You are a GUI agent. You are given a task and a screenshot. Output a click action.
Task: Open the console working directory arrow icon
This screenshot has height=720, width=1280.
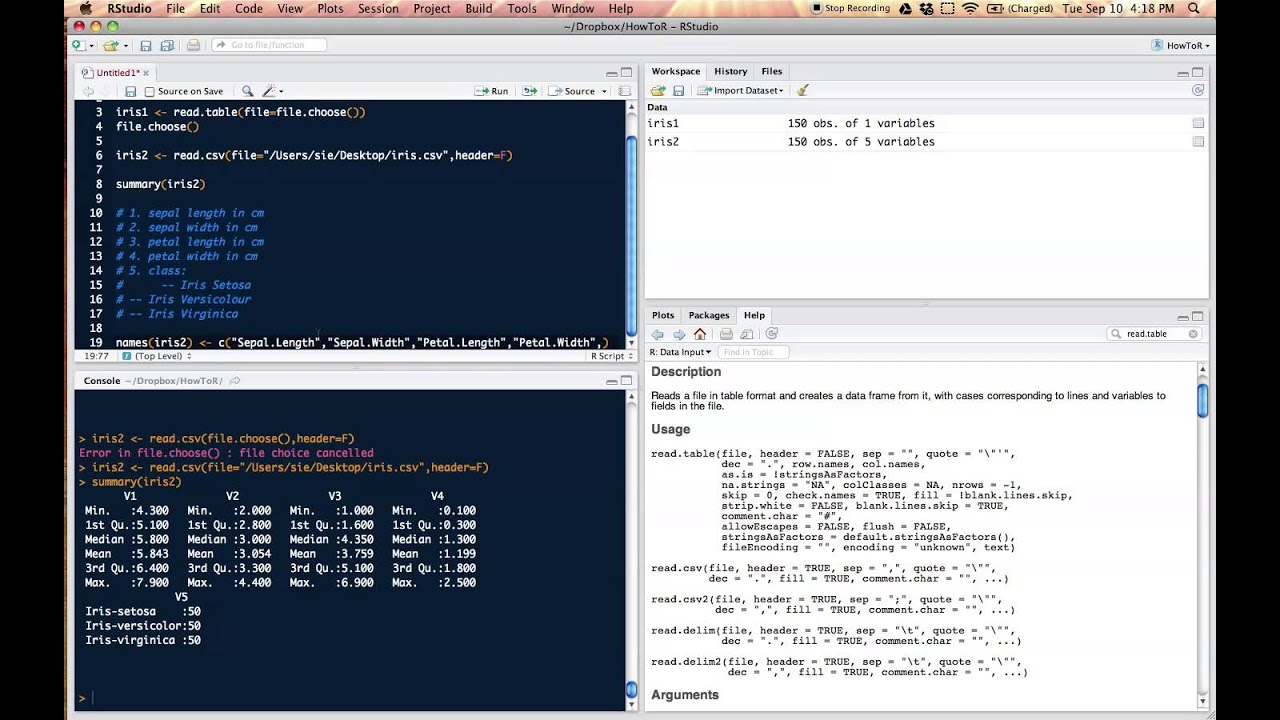(235, 381)
